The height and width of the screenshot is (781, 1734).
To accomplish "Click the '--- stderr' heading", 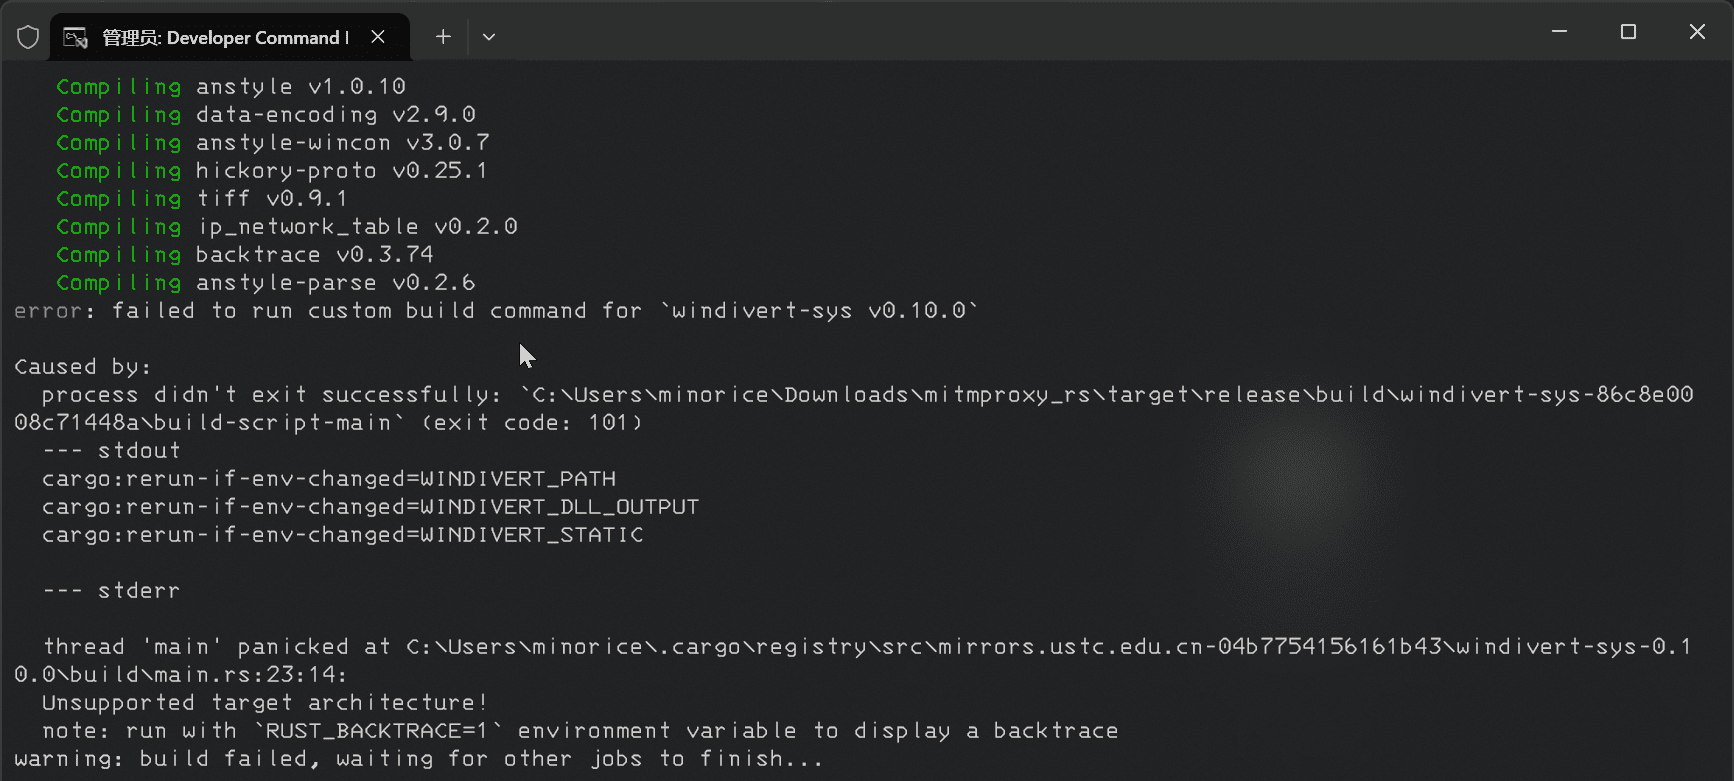I will pyautogui.click(x=111, y=591).
